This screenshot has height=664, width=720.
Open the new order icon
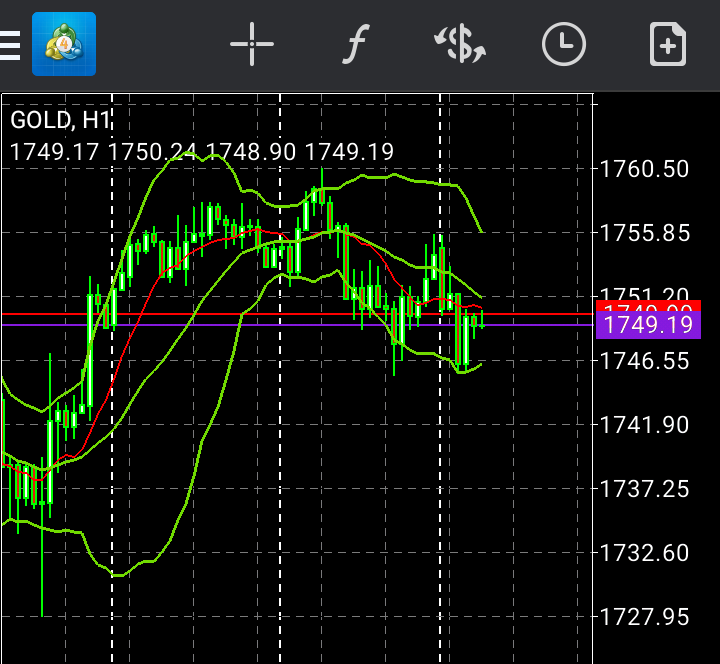tap(668, 44)
